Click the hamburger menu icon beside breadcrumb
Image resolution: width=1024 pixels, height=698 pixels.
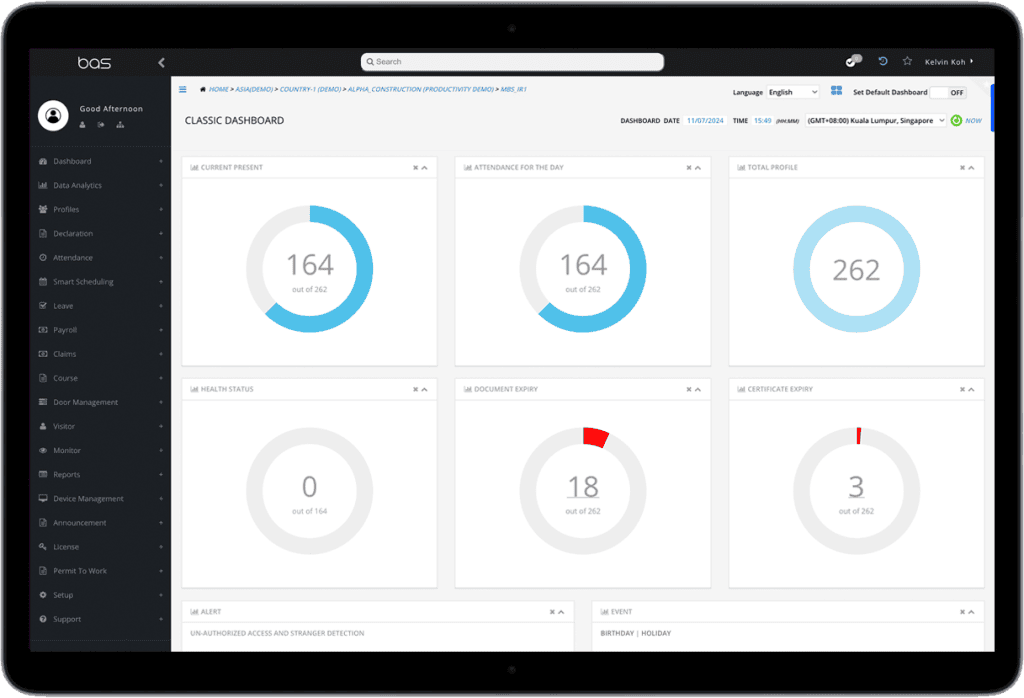183,89
